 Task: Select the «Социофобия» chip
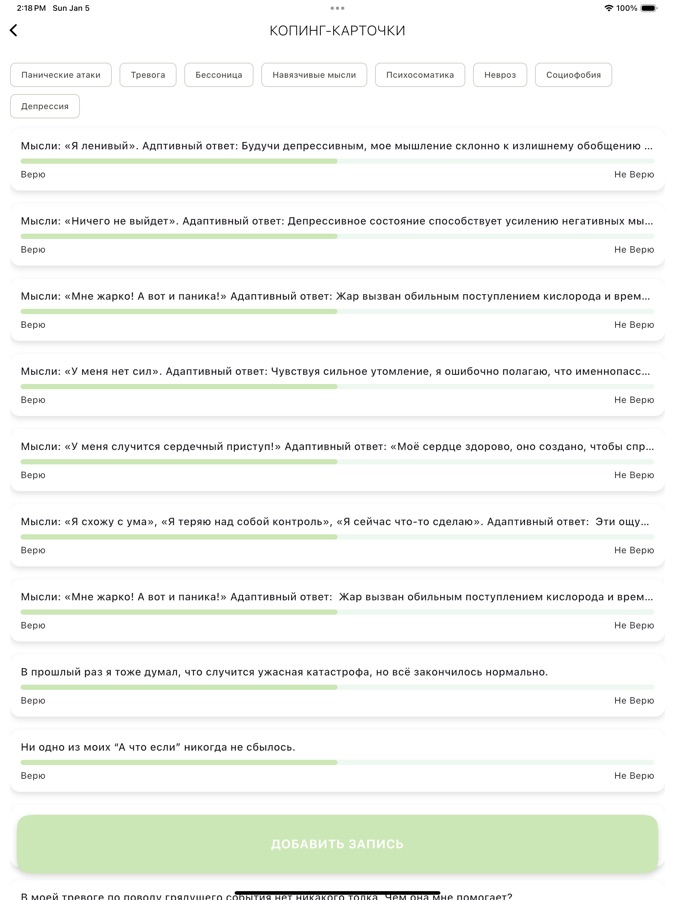573,75
